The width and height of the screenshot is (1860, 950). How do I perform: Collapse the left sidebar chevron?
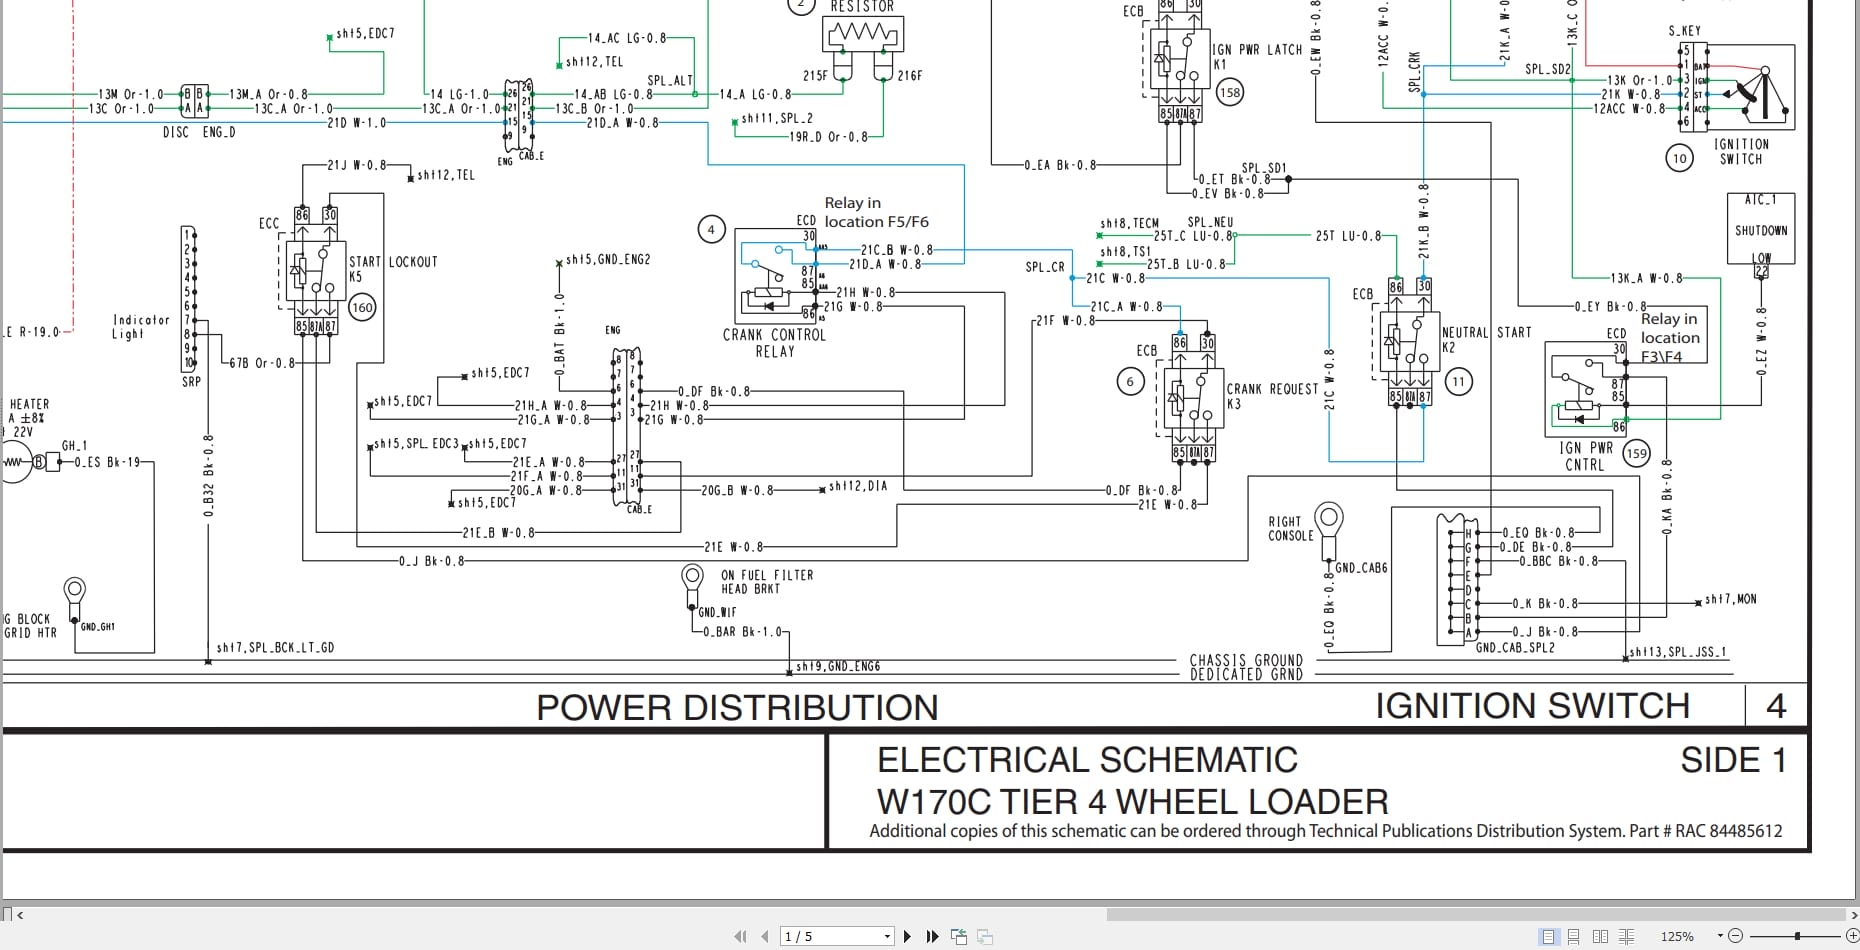[21, 914]
